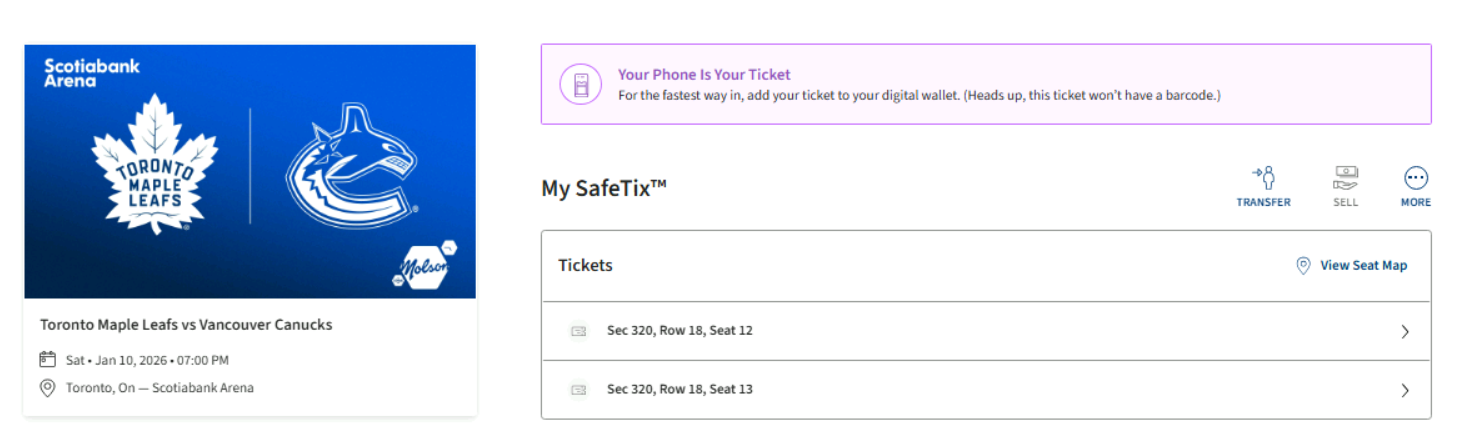Open the More options ellipsis icon
Screen dimensions: 1479x447
click(1416, 179)
